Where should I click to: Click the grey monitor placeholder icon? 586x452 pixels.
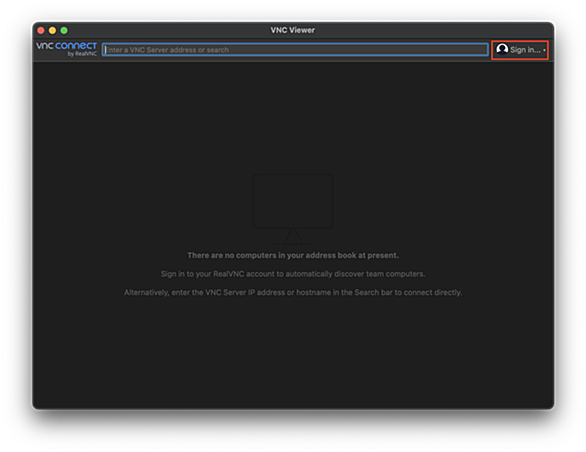coord(293,209)
